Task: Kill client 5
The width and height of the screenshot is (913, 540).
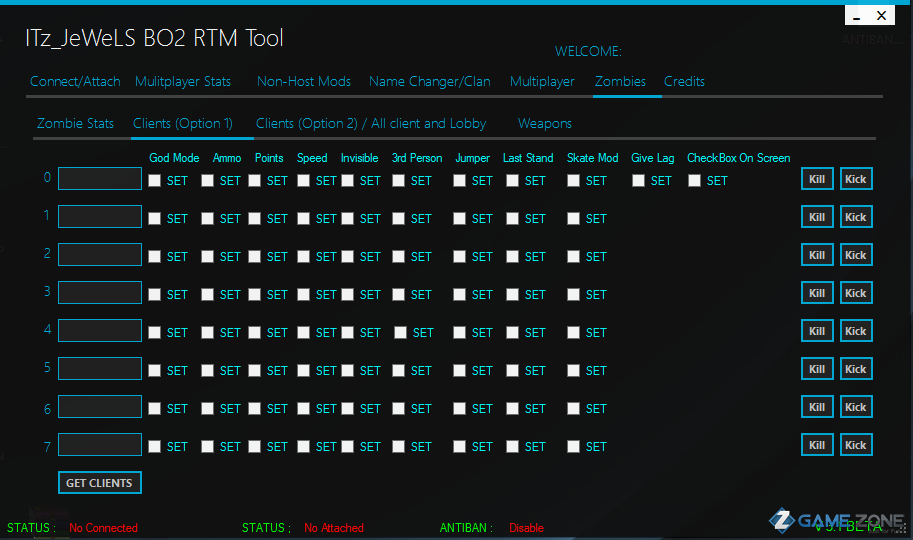Action: [x=817, y=369]
